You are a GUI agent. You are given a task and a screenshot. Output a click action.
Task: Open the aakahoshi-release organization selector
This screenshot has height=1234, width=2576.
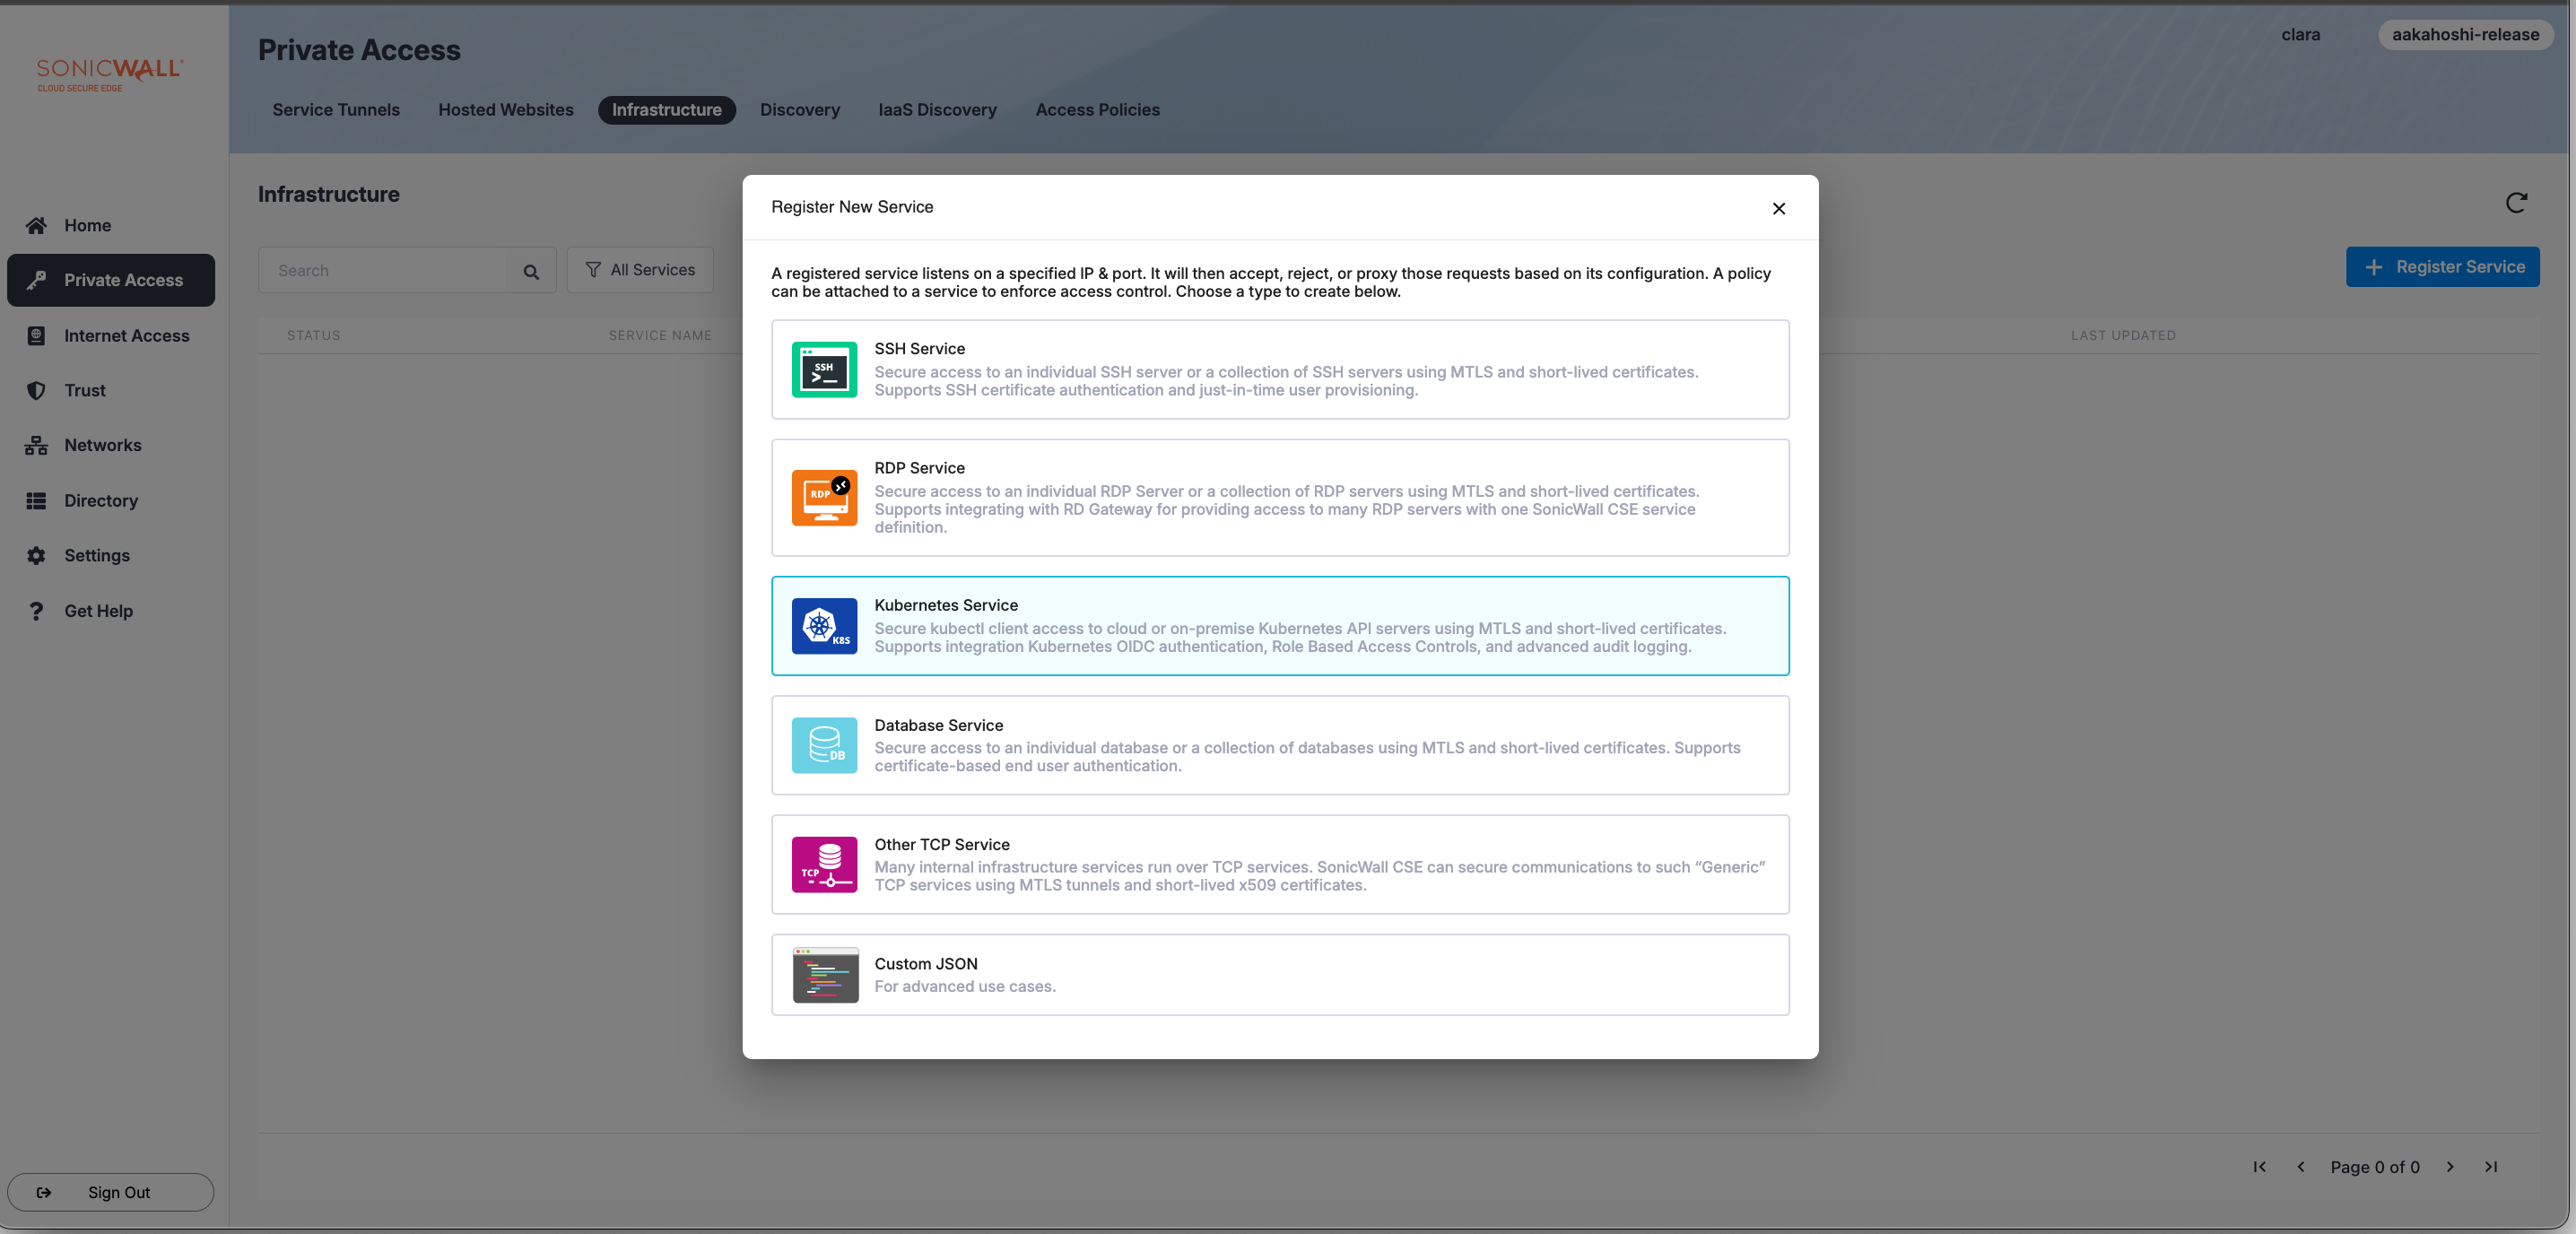point(2464,35)
